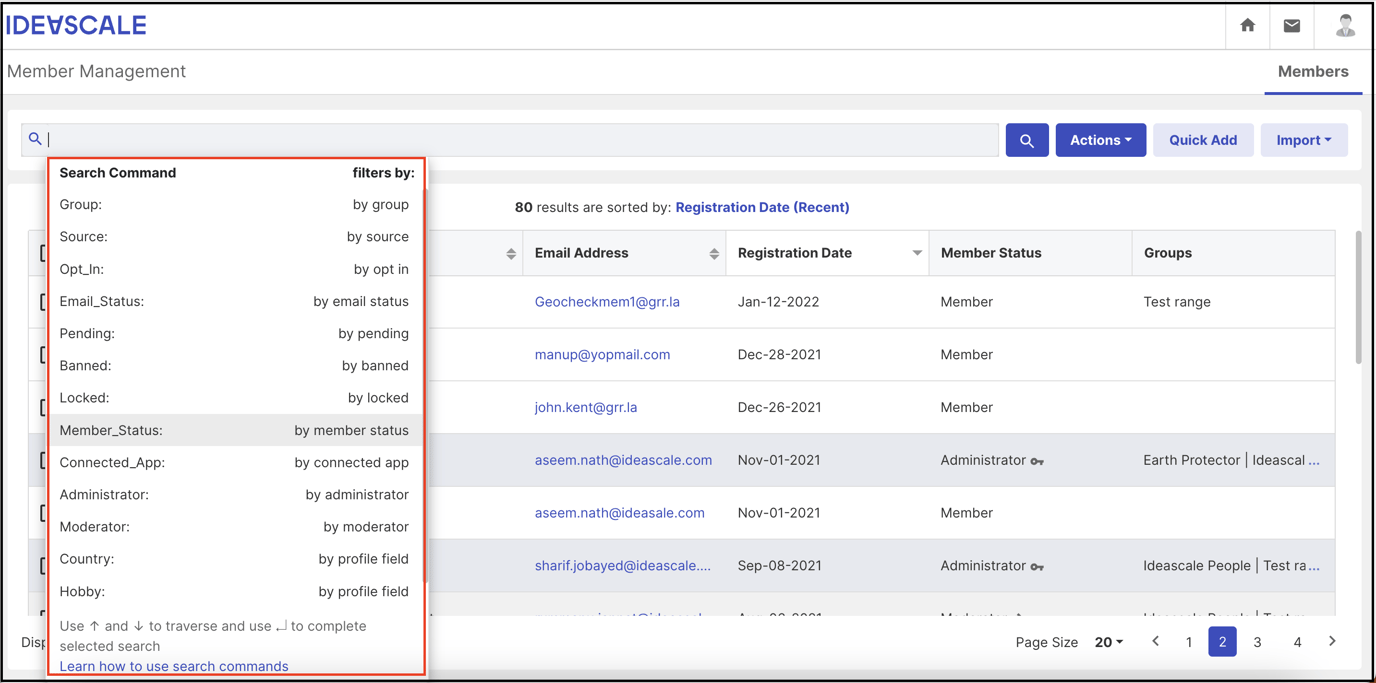Click the search magnifier button

[1027, 140]
